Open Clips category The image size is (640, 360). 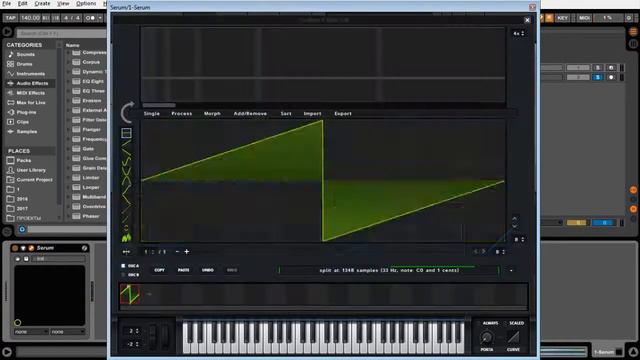point(22,122)
